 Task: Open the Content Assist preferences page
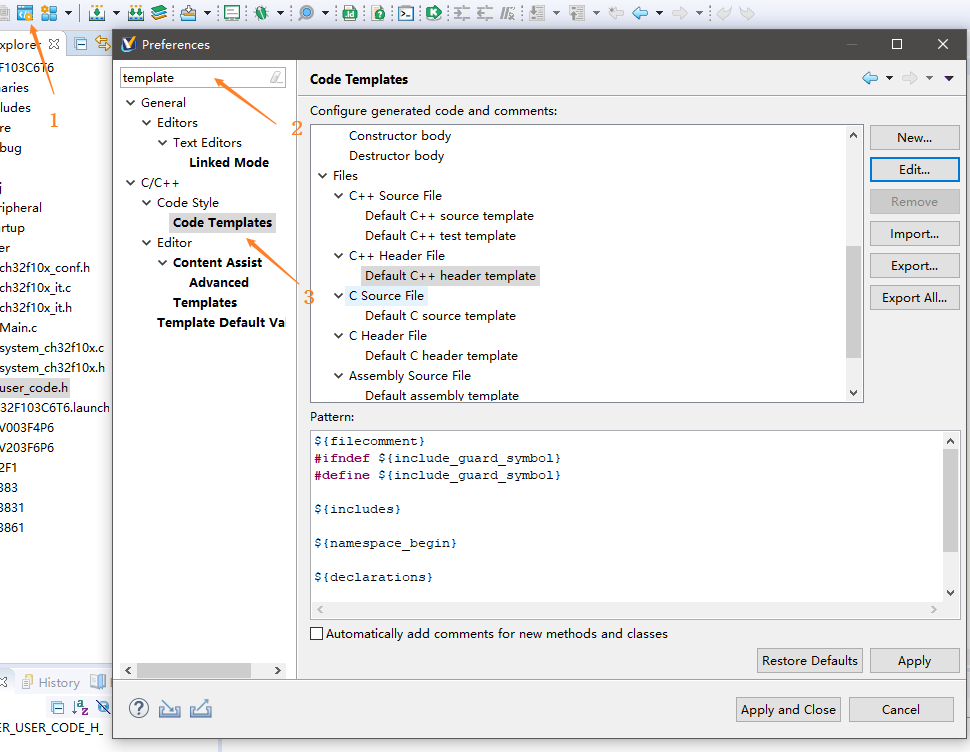click(217, 263)
